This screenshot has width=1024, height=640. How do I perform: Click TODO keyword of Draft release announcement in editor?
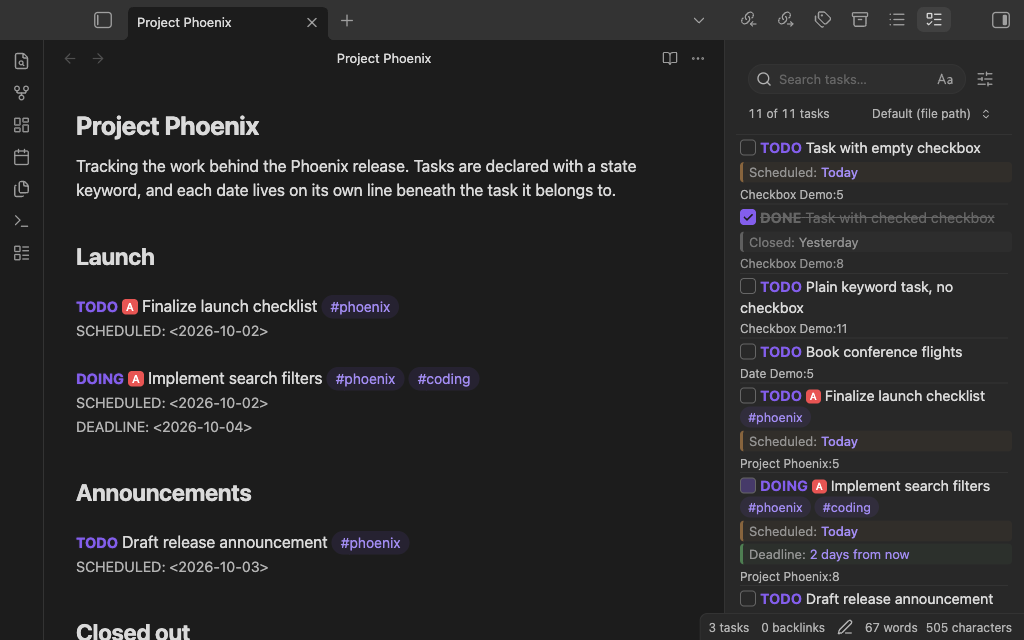(x=97, y=543)
